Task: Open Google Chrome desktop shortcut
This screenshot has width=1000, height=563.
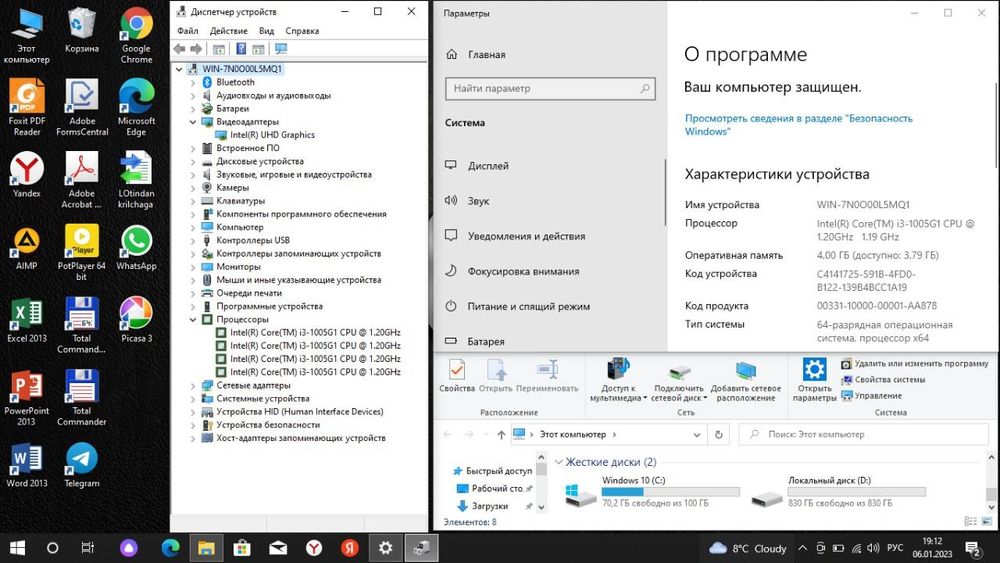Action: [136, 36]
